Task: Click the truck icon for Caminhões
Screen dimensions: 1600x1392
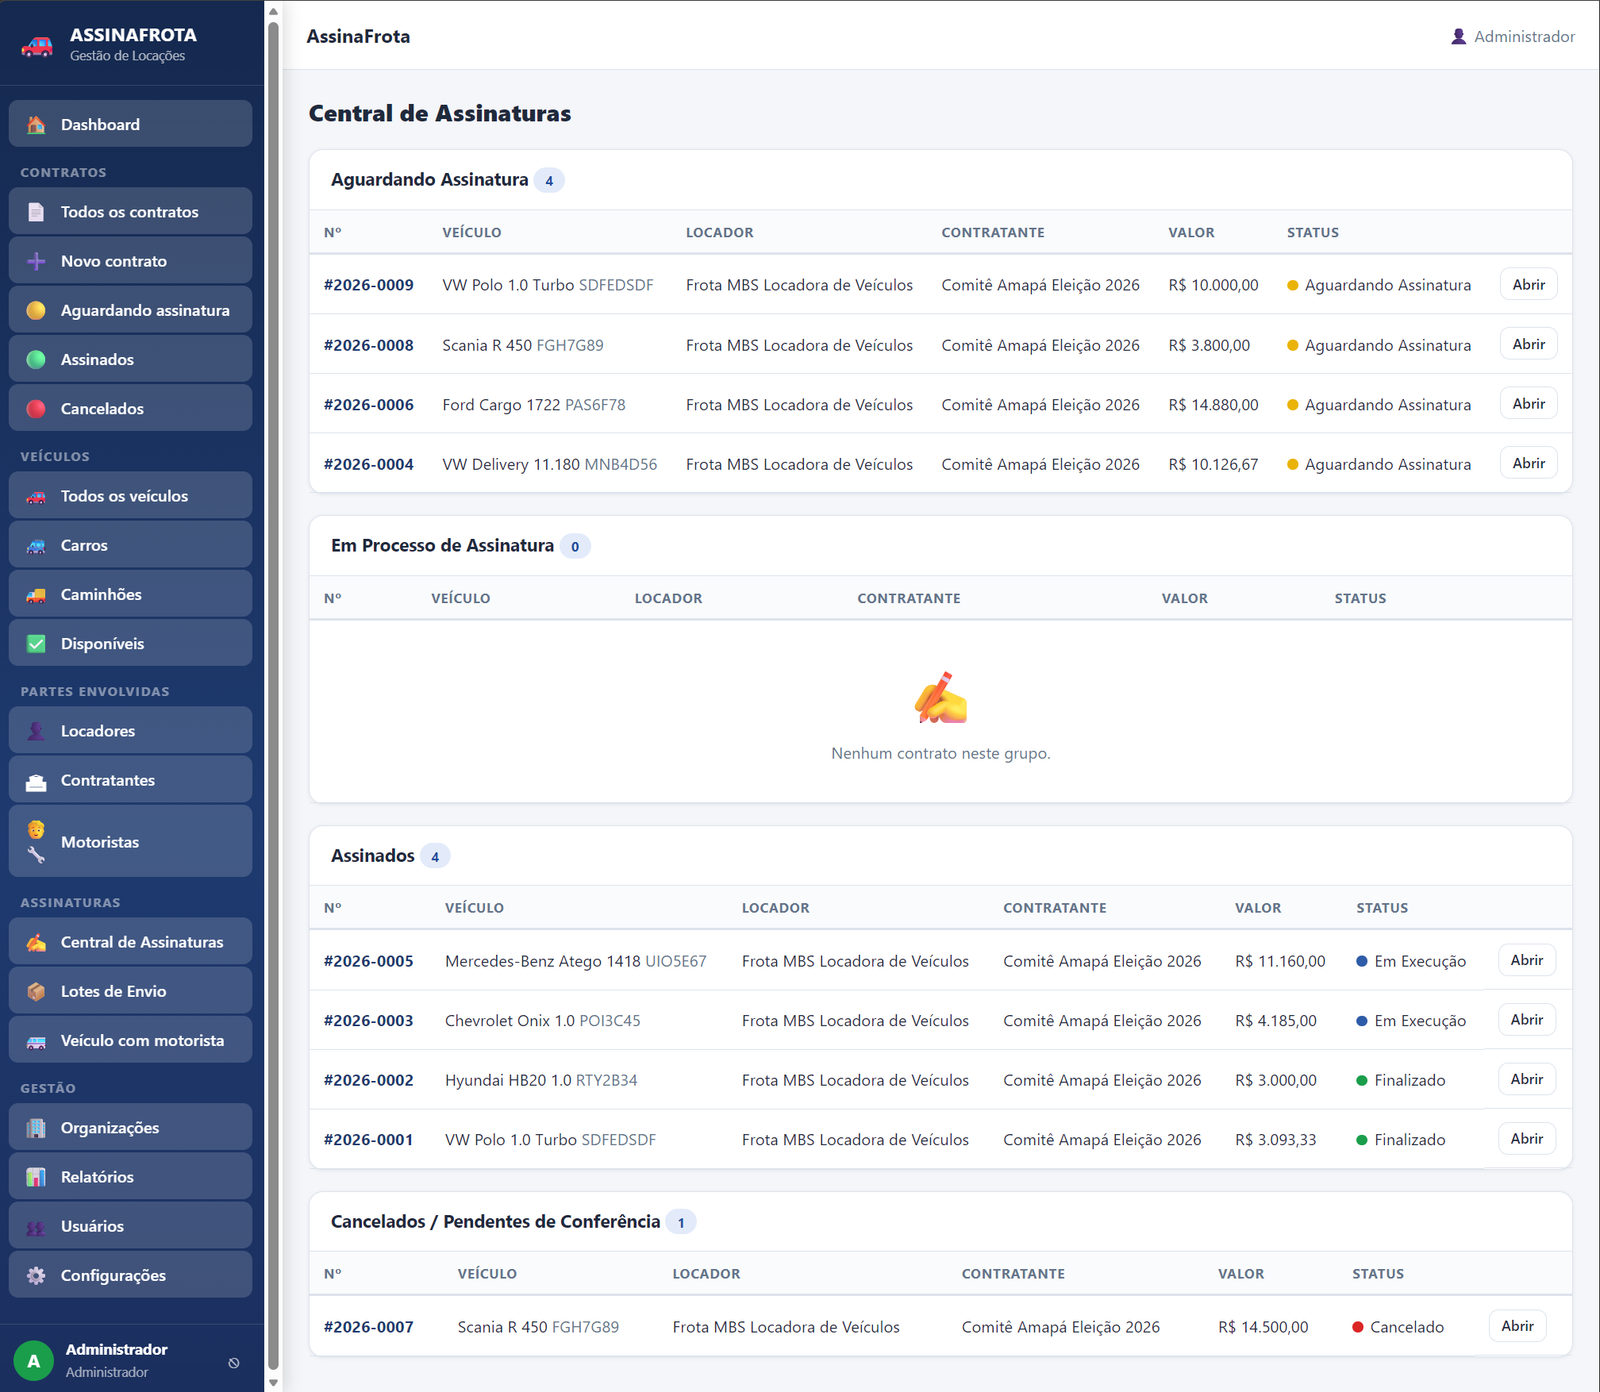Action: [x=36, y=594]
